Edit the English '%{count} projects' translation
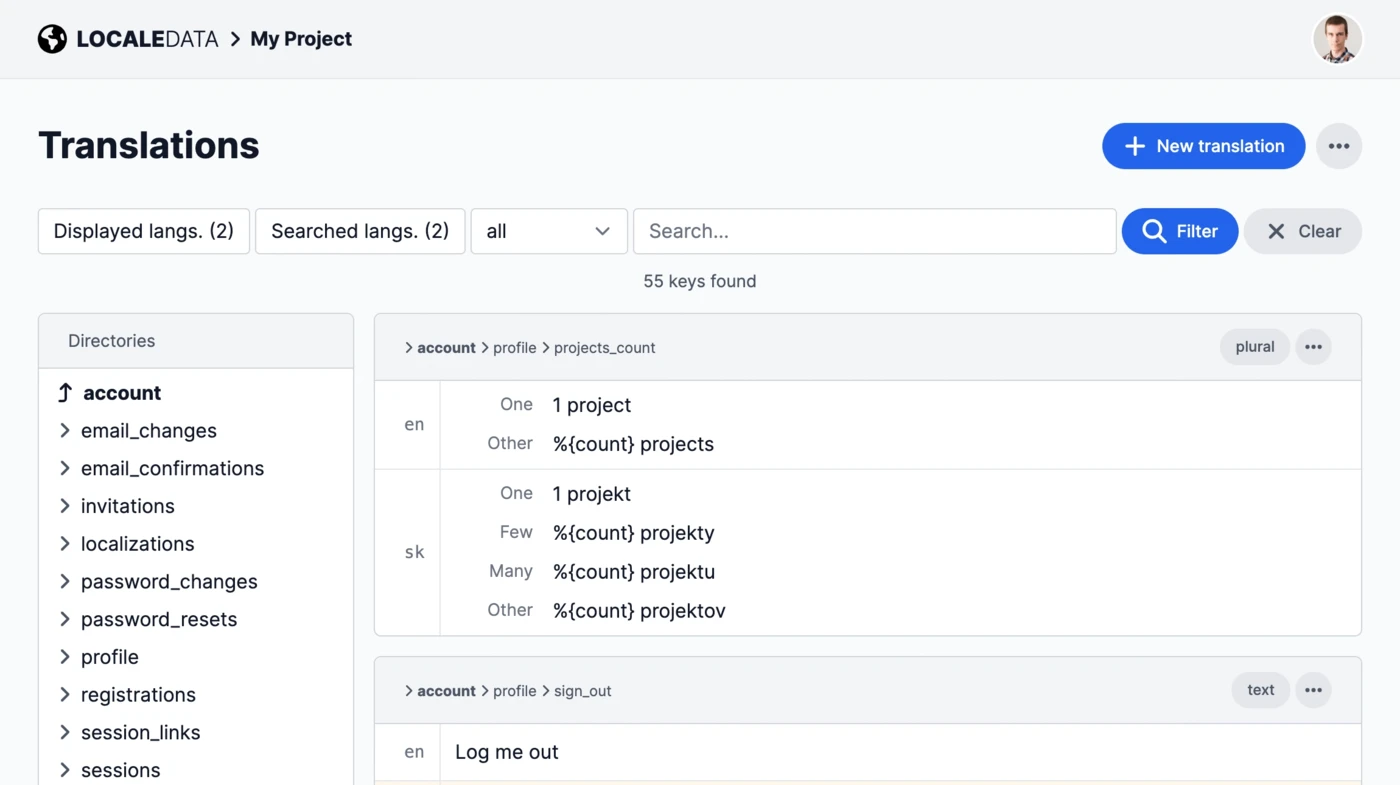 633,444
